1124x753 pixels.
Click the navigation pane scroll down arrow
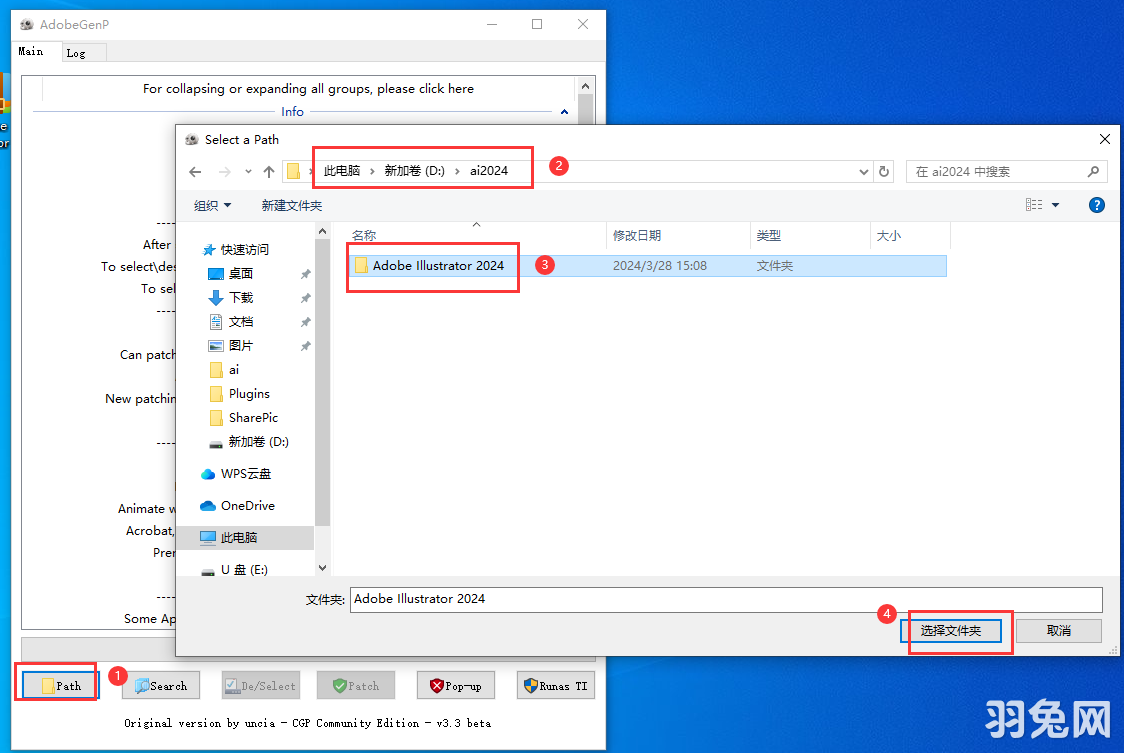(x=323, y=568)
